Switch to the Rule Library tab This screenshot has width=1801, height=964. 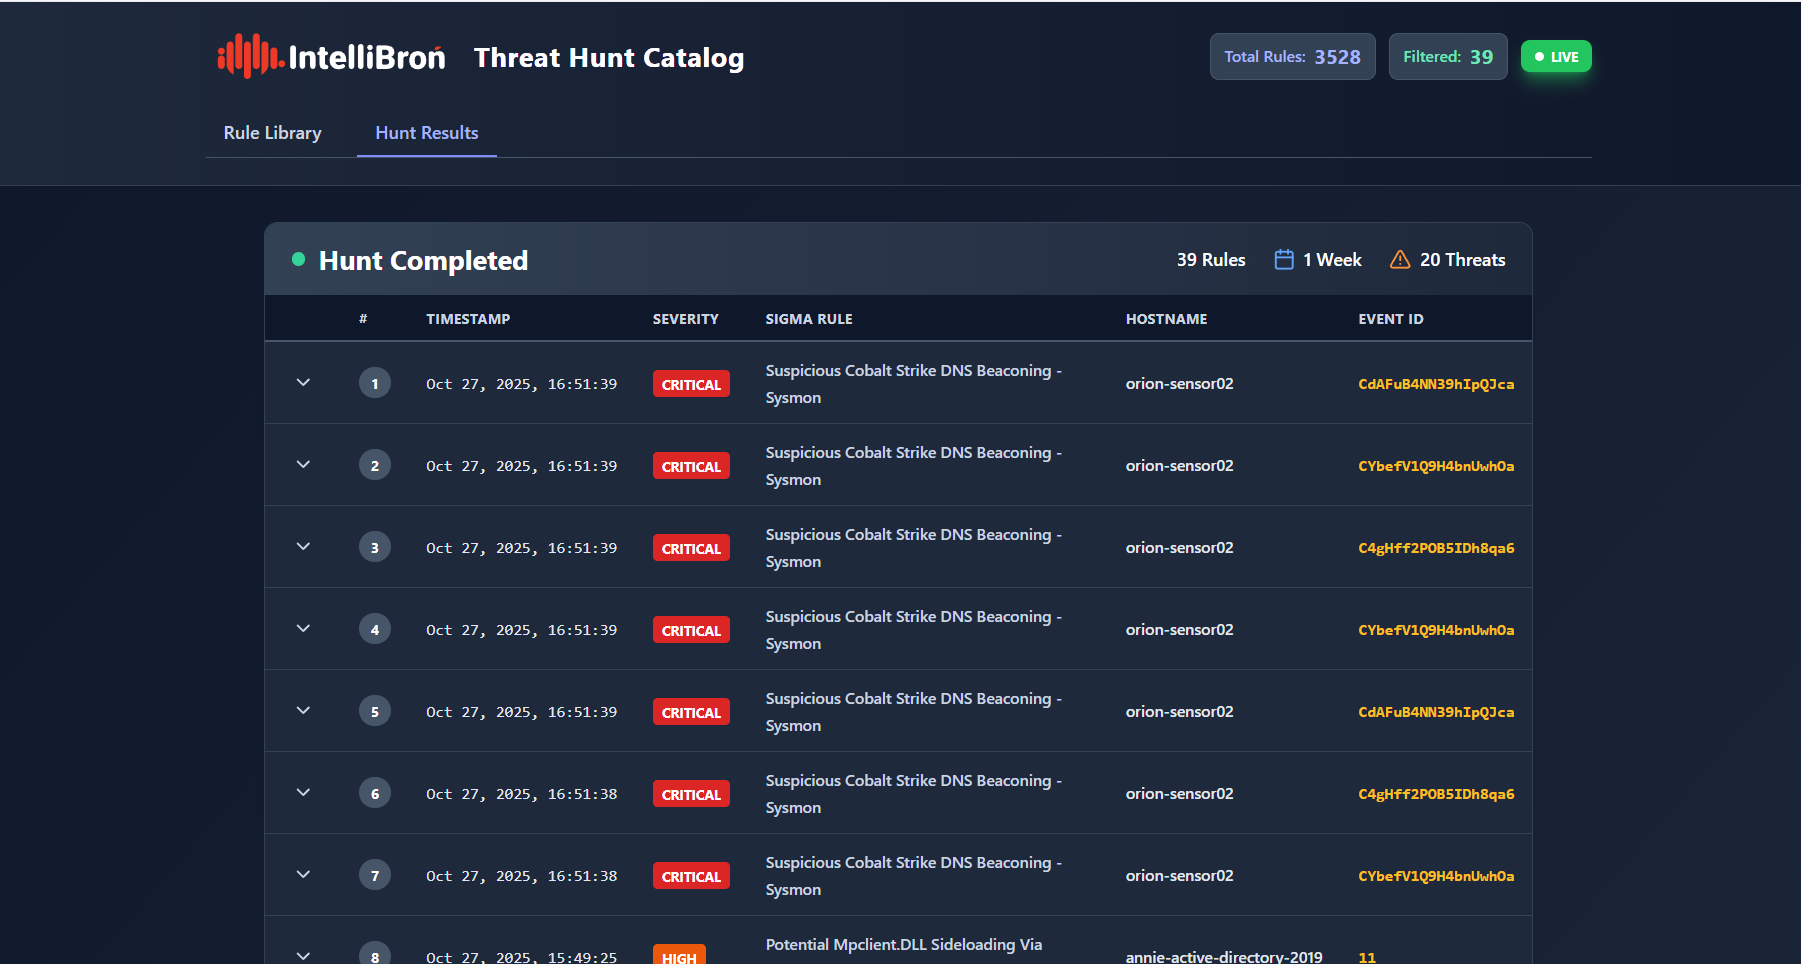272,133
